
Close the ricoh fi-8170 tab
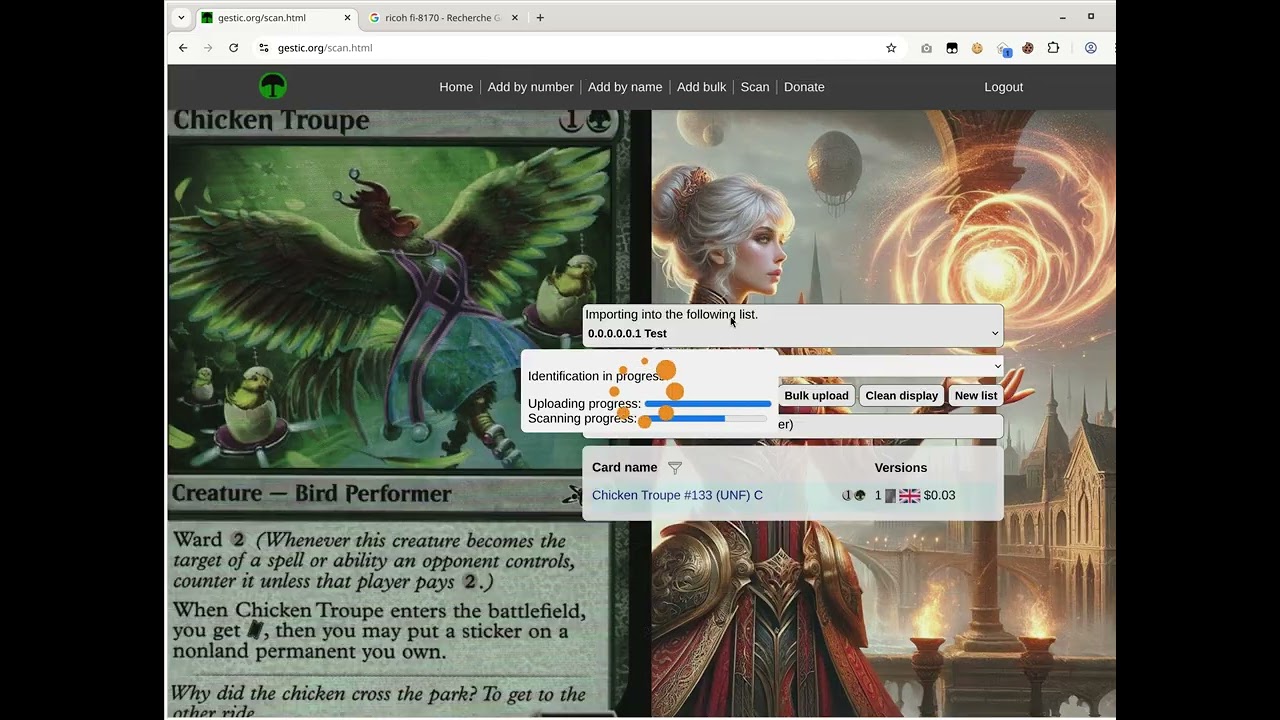(515, 18)
